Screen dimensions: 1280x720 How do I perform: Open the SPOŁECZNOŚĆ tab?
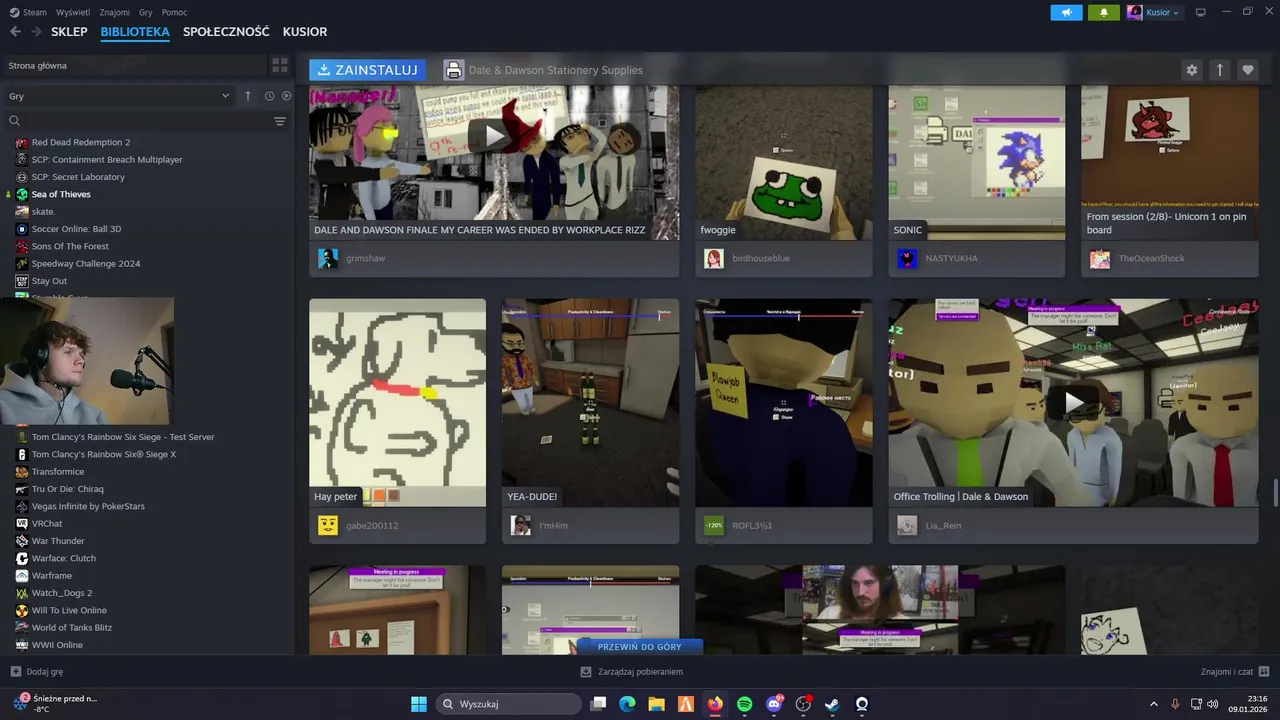point(226,32)
